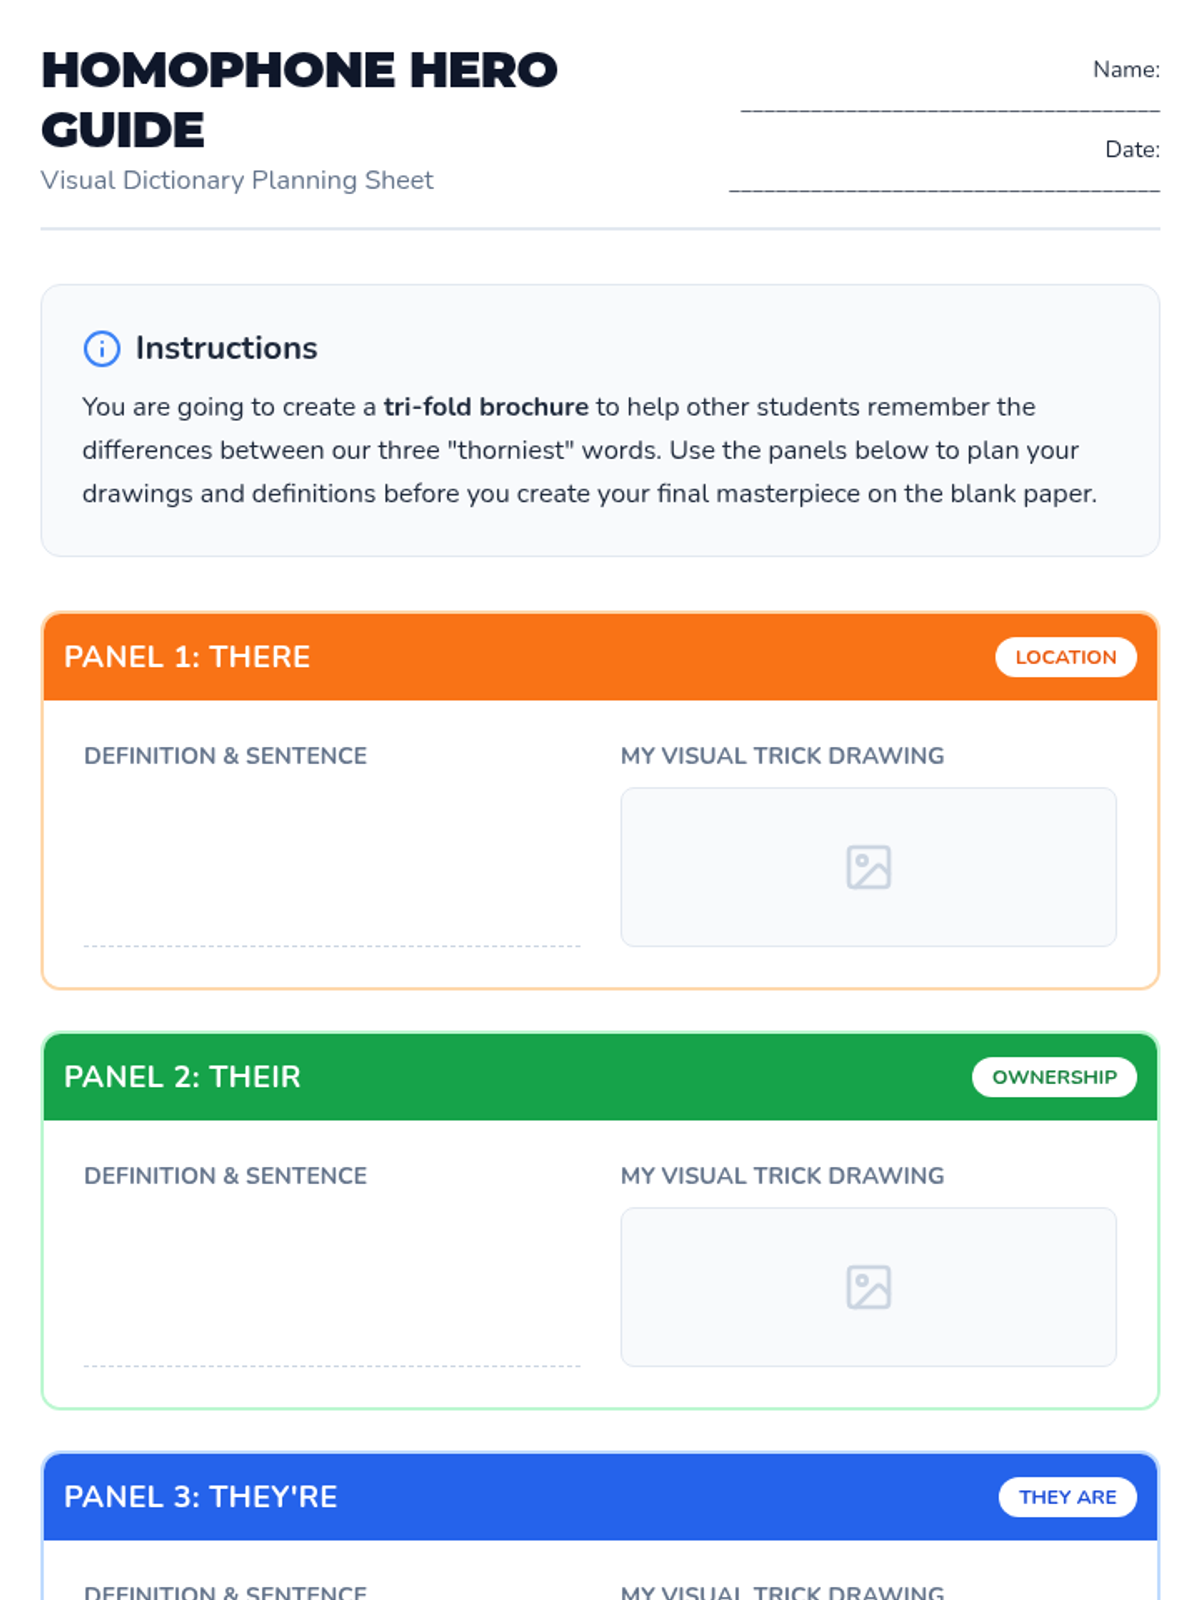
Task: Select the PANEL 2: THEIR header
Action: (182, 1077)
